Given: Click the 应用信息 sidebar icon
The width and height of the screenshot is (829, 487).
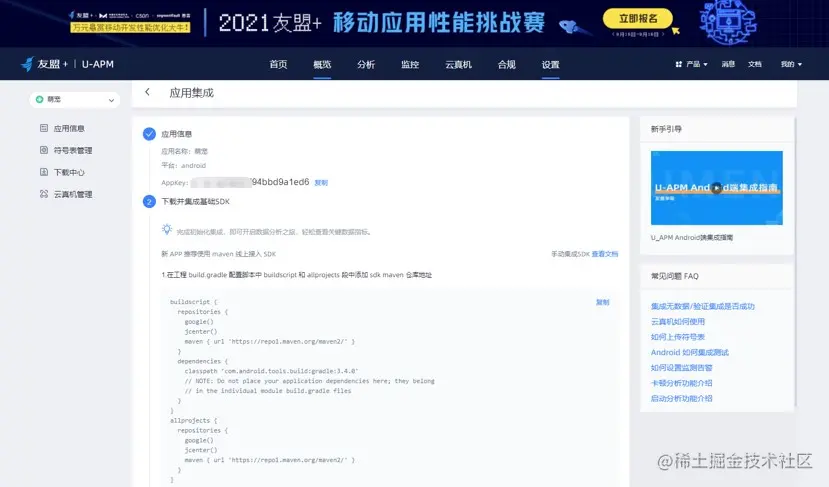Looking at the screenshot, I should coord(44,128).
